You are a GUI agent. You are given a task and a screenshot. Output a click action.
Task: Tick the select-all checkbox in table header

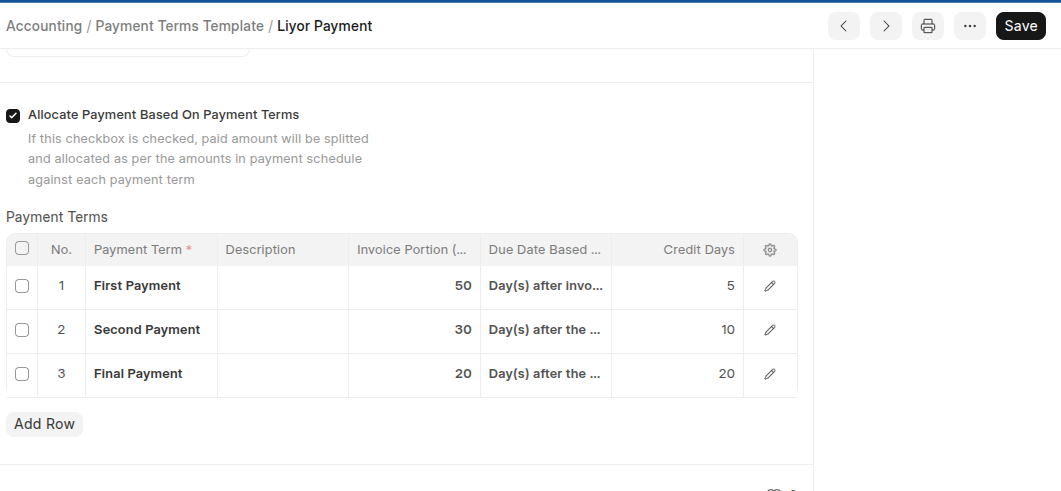tap(22, 249)
